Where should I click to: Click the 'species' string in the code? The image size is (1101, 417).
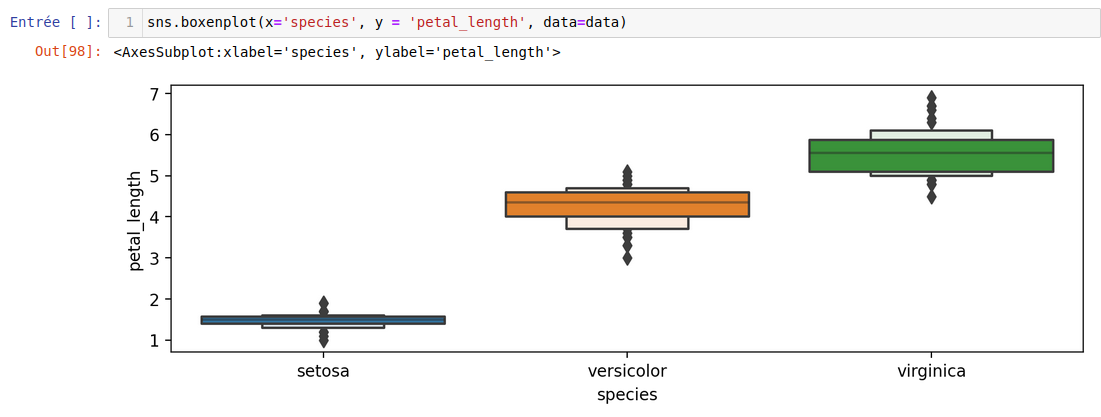click(318, 22)
